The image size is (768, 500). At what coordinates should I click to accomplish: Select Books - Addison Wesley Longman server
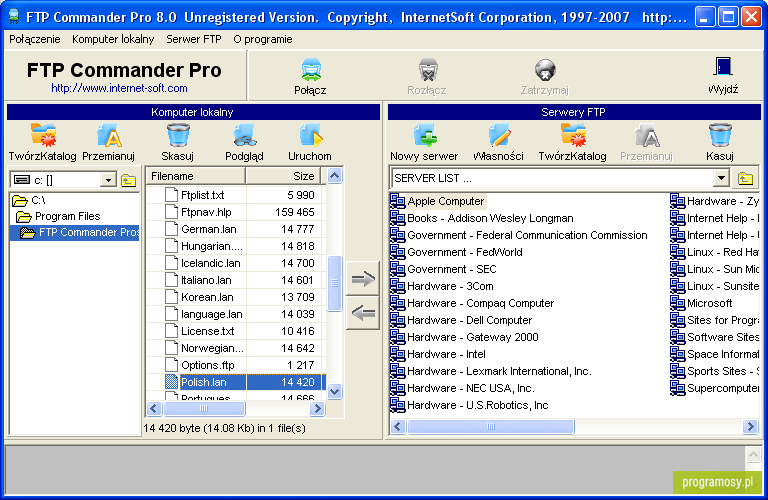482,218
